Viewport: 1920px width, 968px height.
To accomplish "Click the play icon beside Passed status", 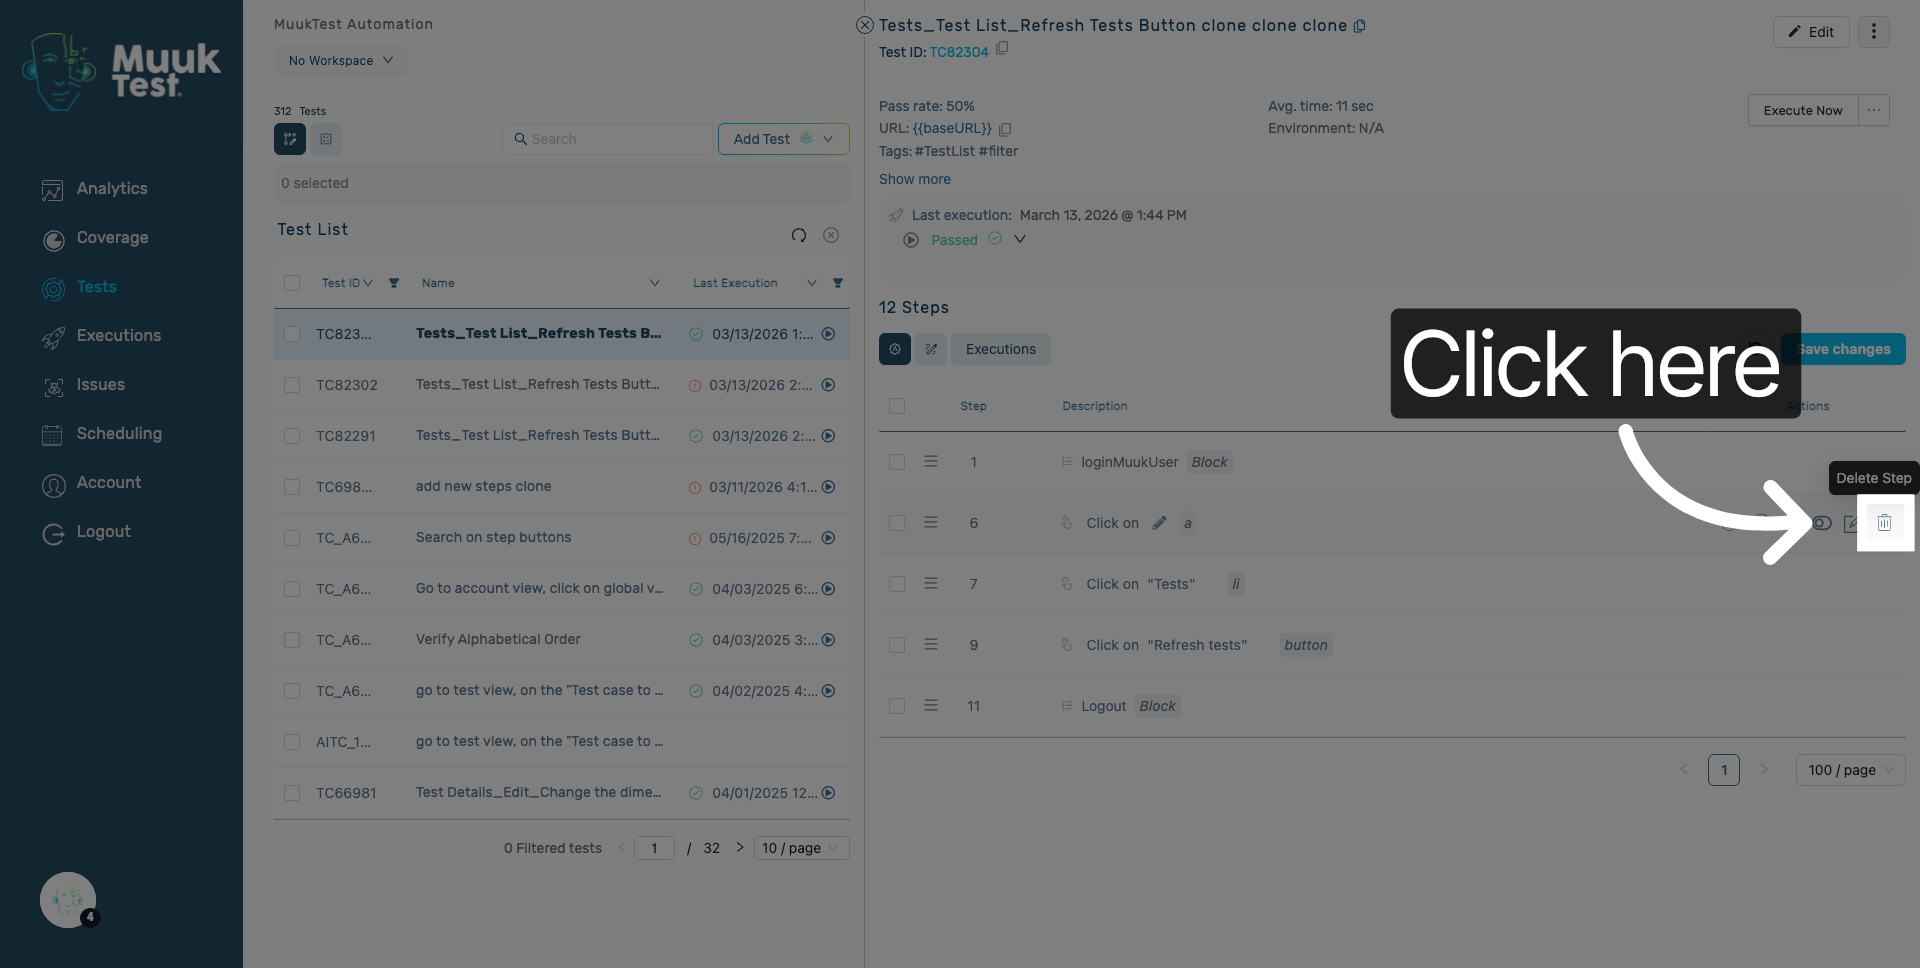I will pyautogui.click(x=911, y=240).
